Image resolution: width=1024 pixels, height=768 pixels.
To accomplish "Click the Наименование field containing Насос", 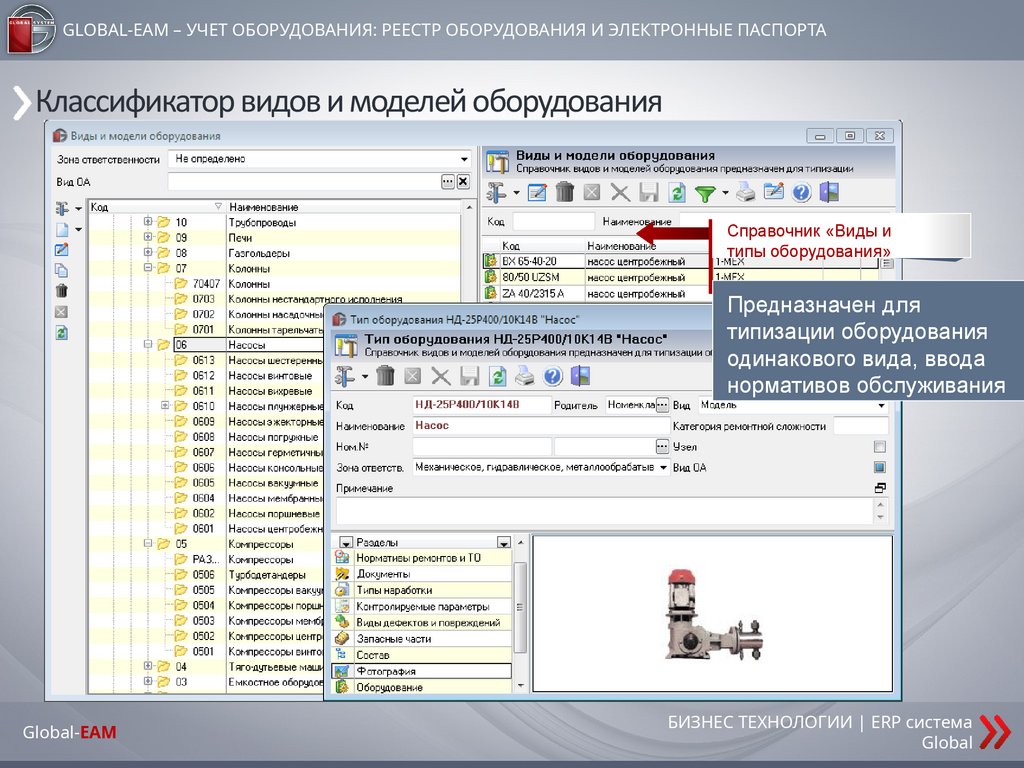I will pos(541,426).
